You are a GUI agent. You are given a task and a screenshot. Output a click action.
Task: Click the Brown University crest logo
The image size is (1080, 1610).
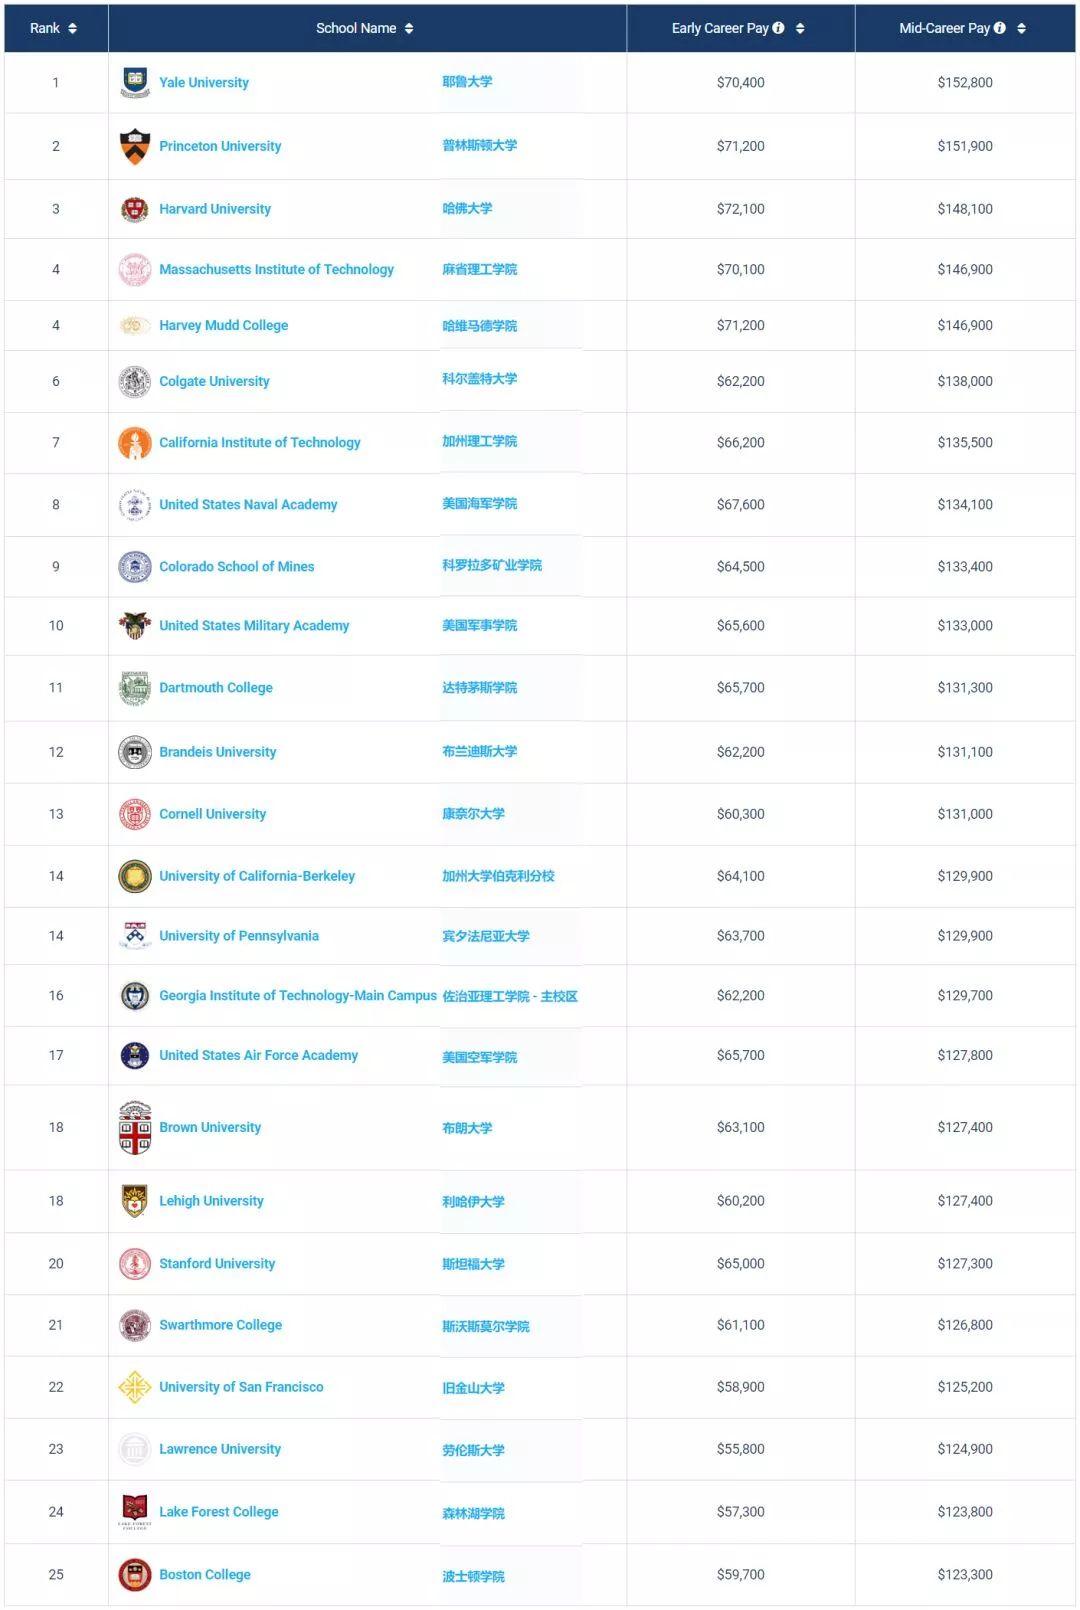pos(135,1127)
